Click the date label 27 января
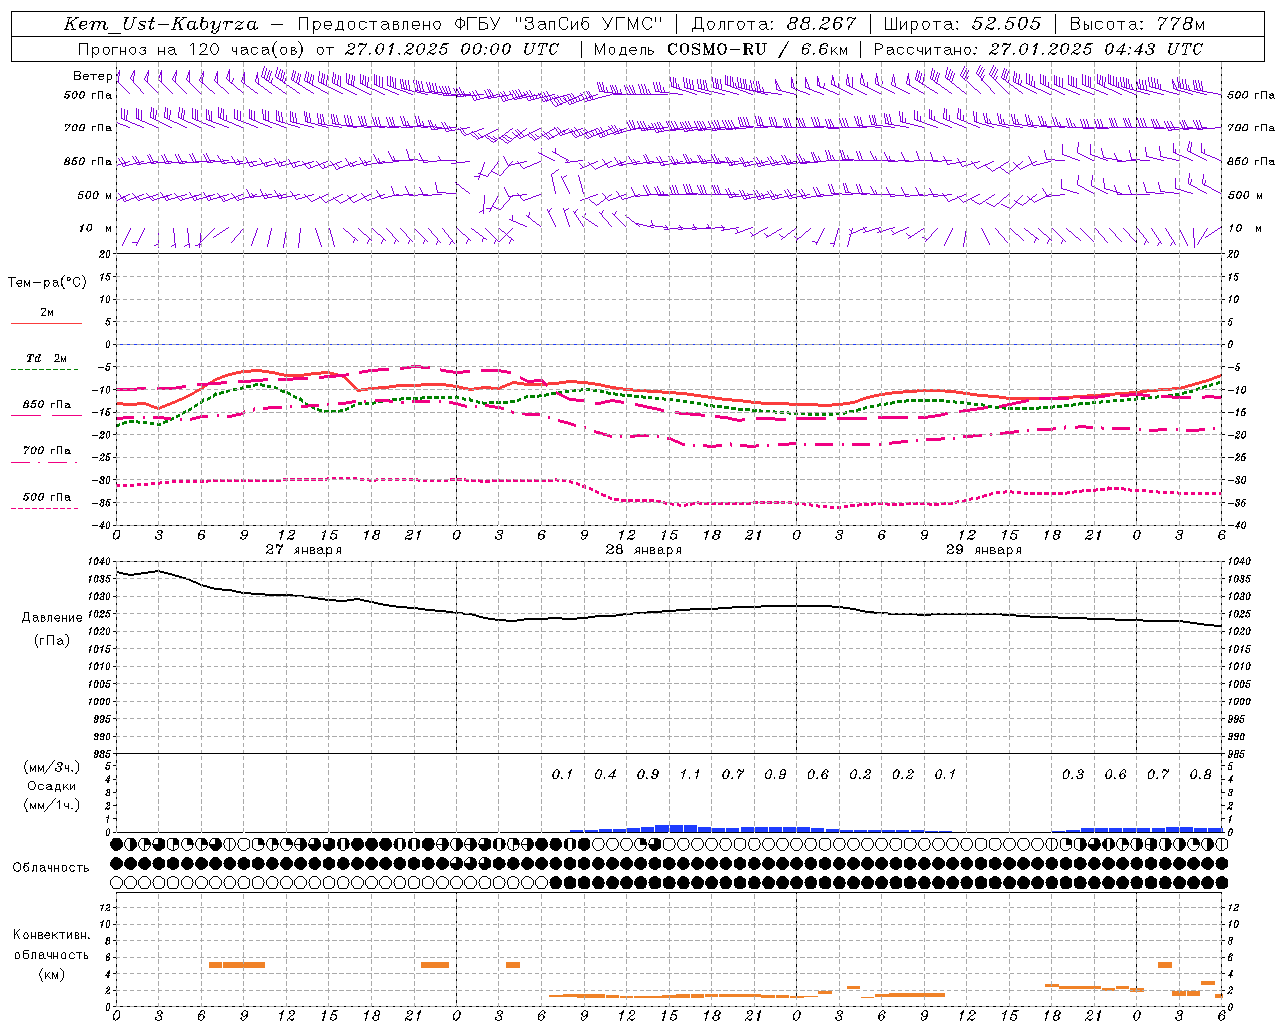 click(x=303, y=549)
